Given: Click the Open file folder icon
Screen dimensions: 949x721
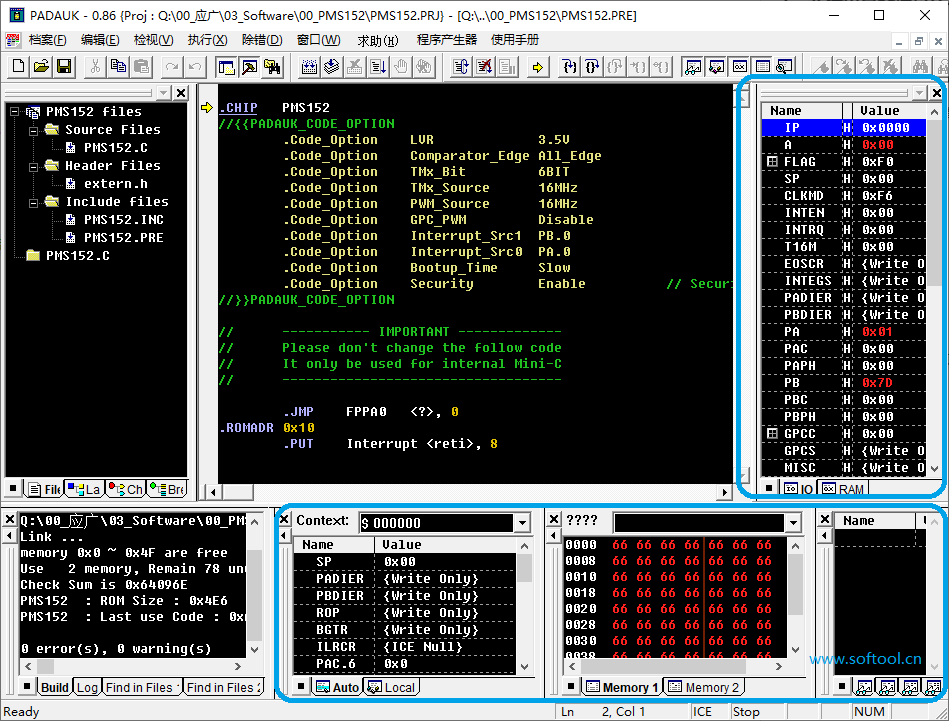Looking at the screenshot, I should click(41, 67).
